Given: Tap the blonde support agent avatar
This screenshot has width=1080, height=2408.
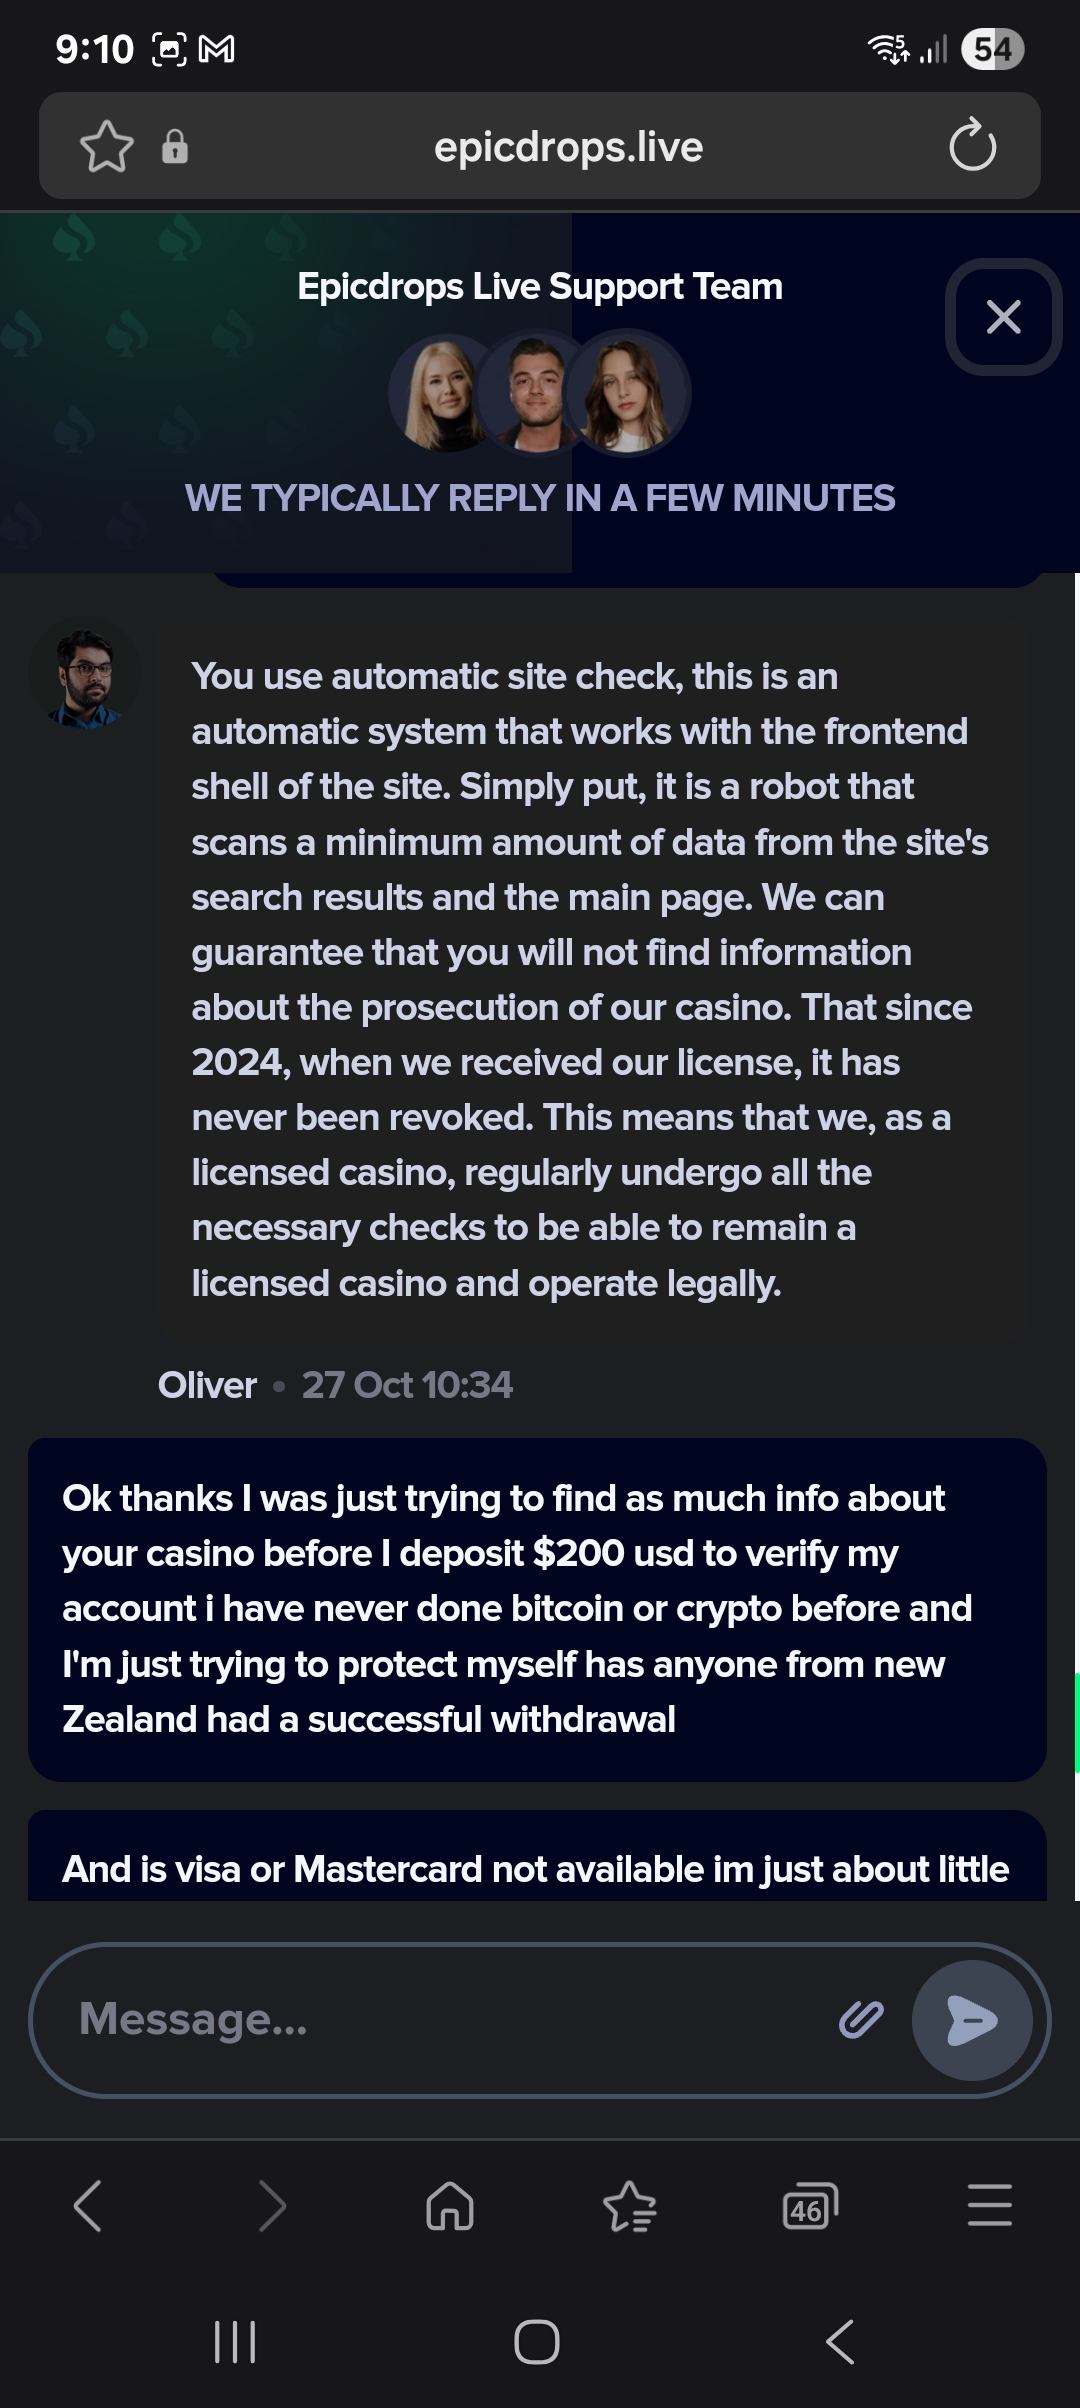Looking at the screenshot, I should pyautogui.click(x=446, y=393).
